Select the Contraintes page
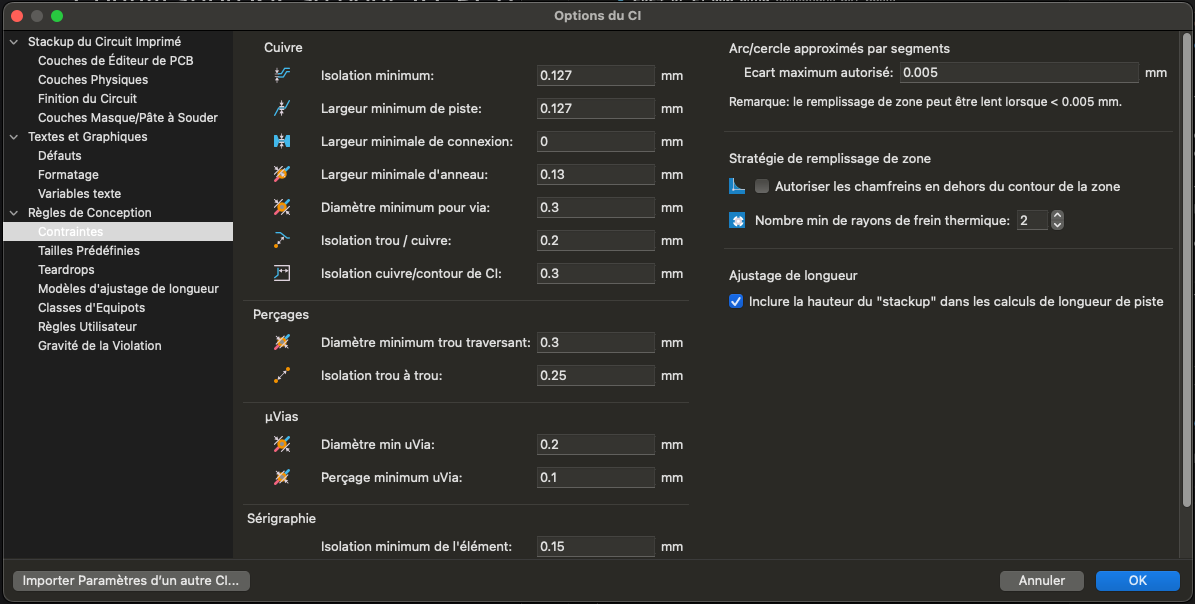This screenshot has width=1195, height=604. (118, 232)
